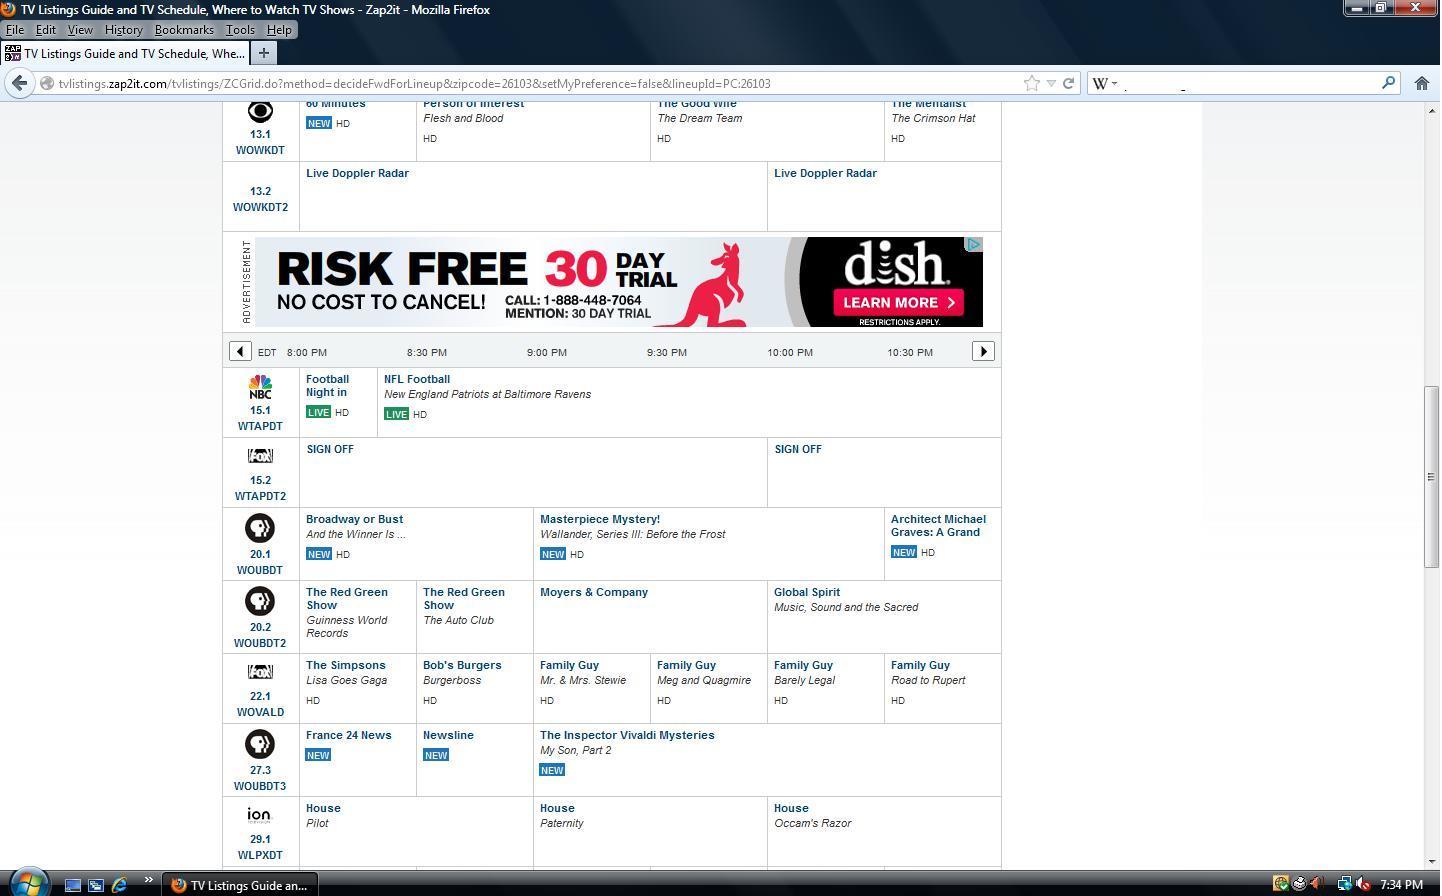Open Architect Michael Graves listing

click(x=938, y=526)
